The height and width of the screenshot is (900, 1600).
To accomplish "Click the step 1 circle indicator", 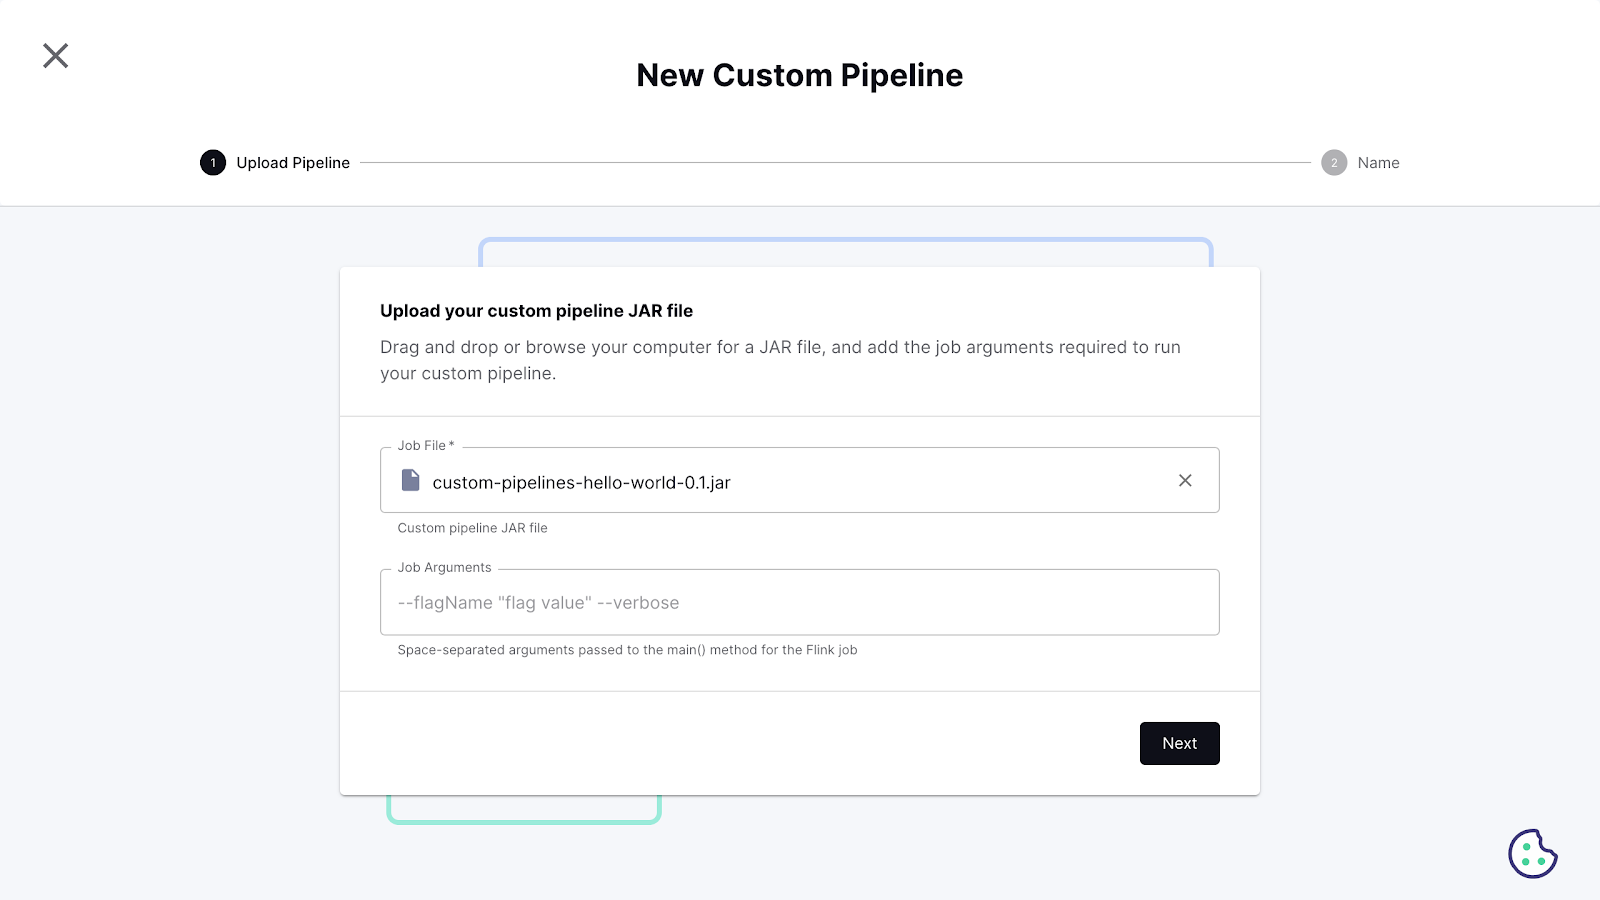I will [213, 162].
